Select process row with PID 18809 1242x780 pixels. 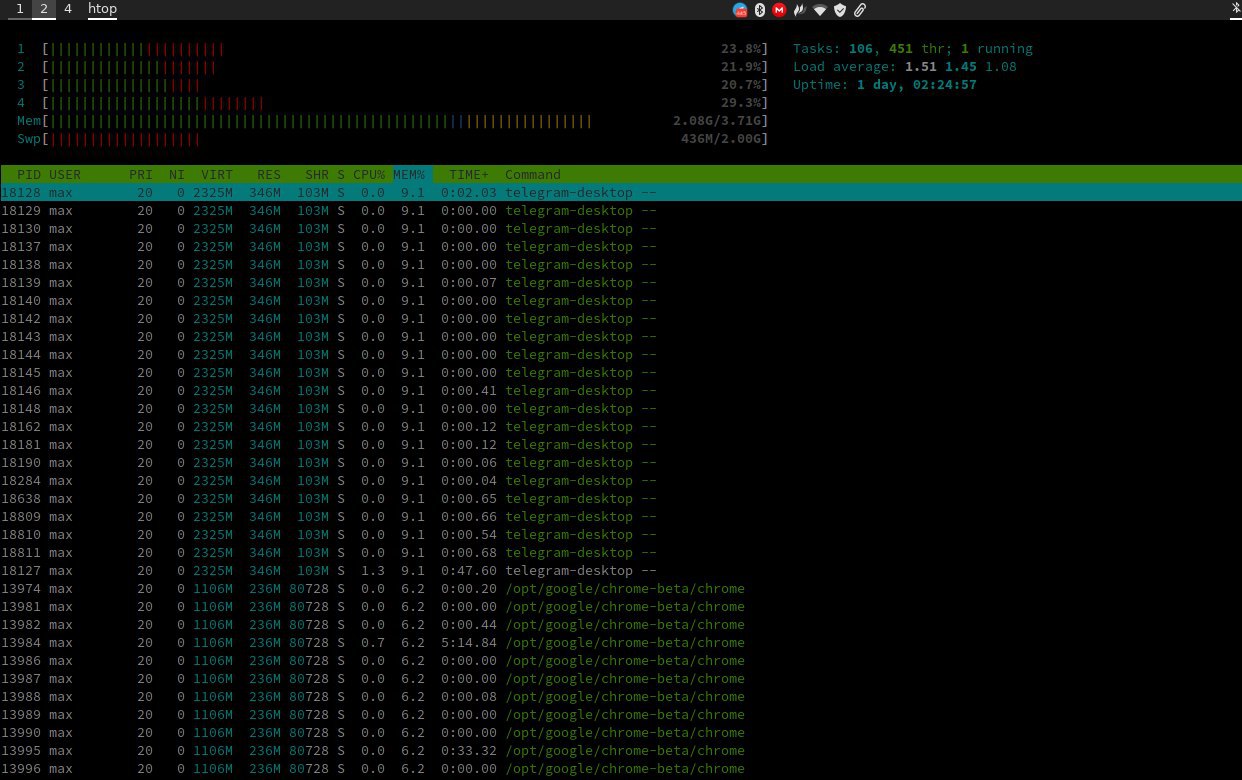pos(621,516)
